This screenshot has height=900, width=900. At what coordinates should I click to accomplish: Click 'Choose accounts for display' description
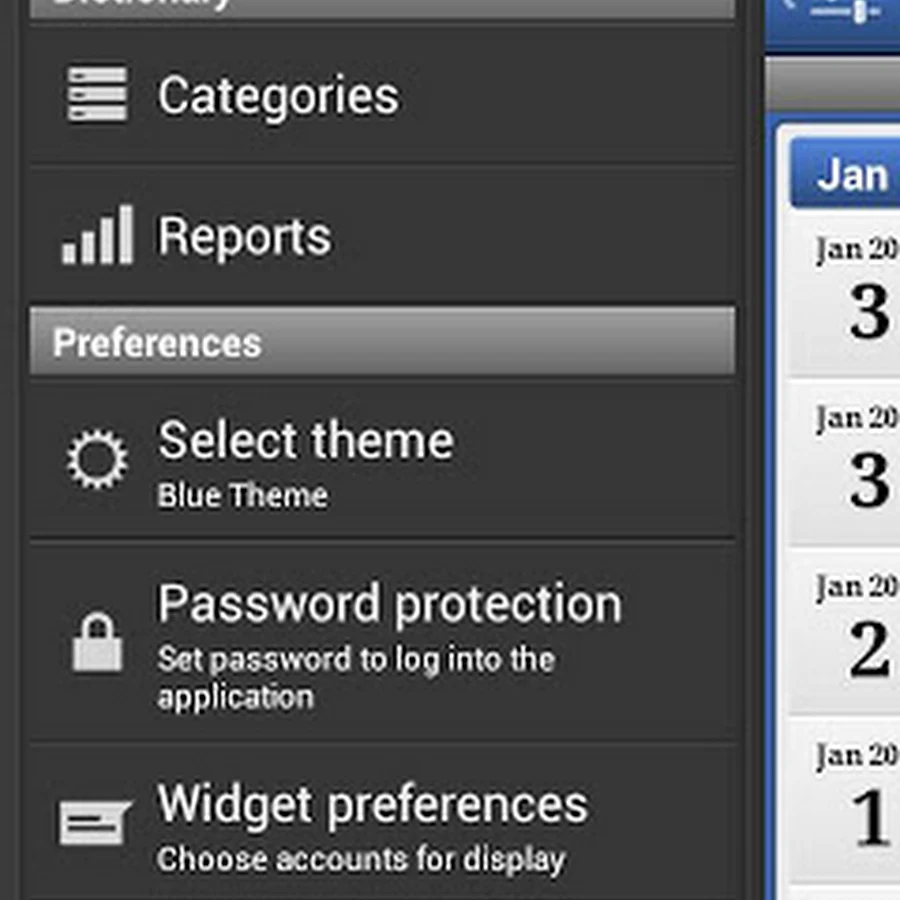[360, 859]
